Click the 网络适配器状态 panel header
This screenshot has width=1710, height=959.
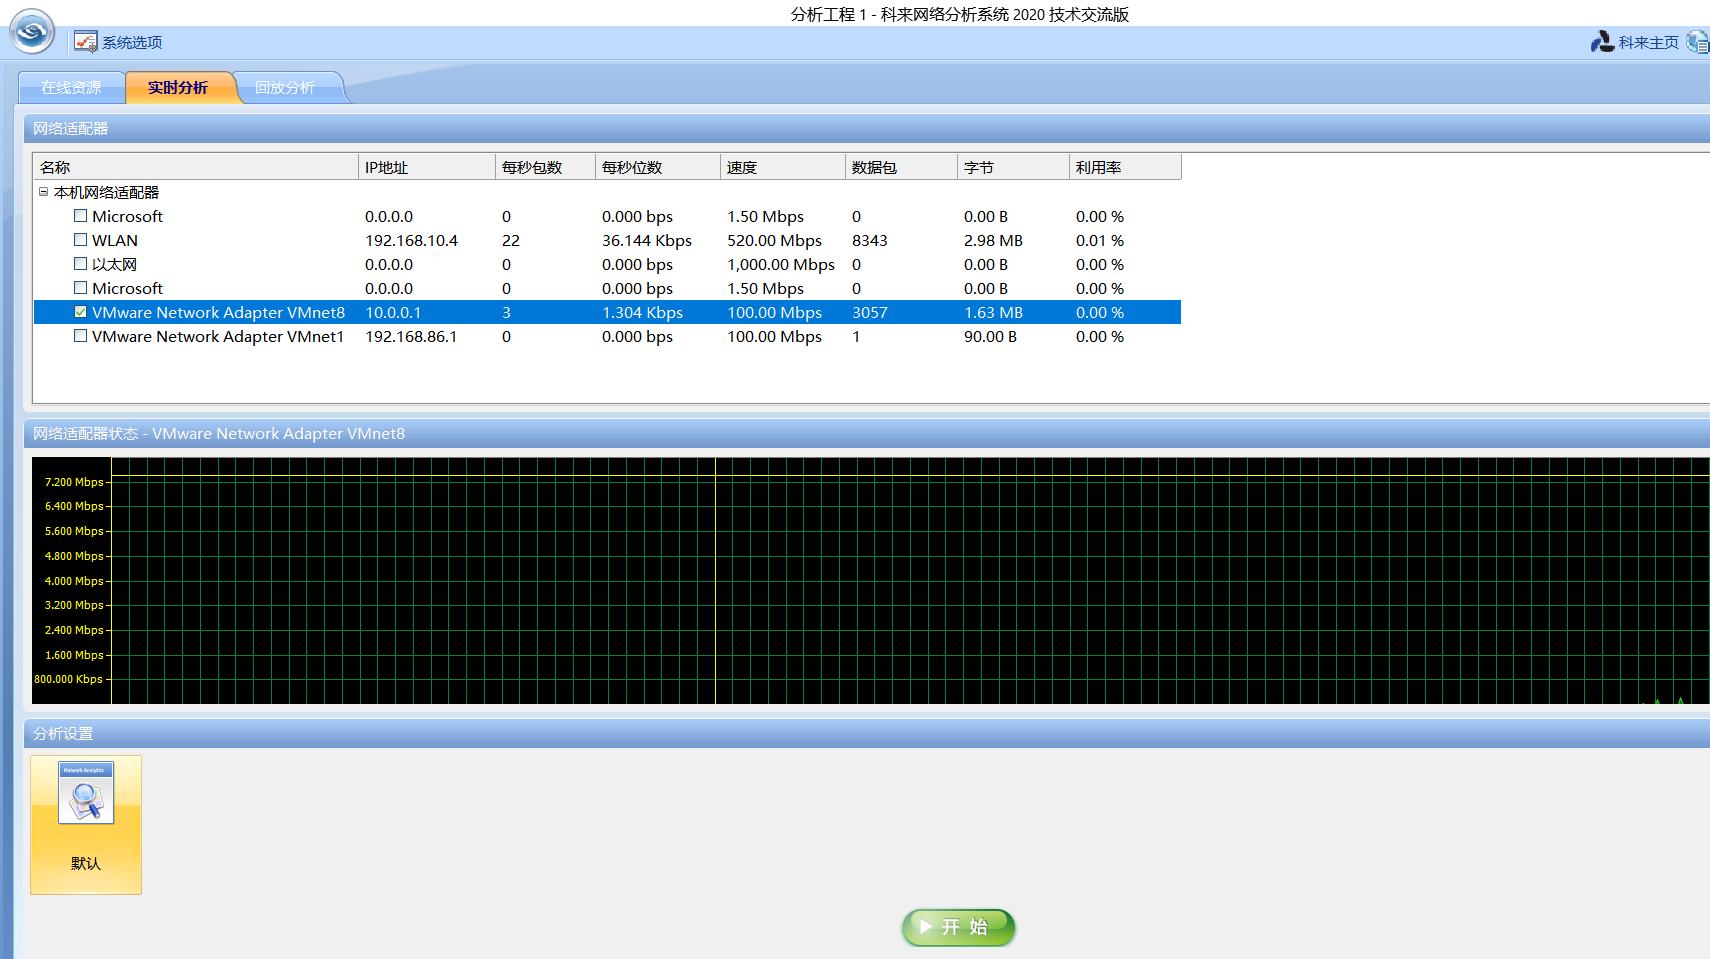[x=867, y=433]
